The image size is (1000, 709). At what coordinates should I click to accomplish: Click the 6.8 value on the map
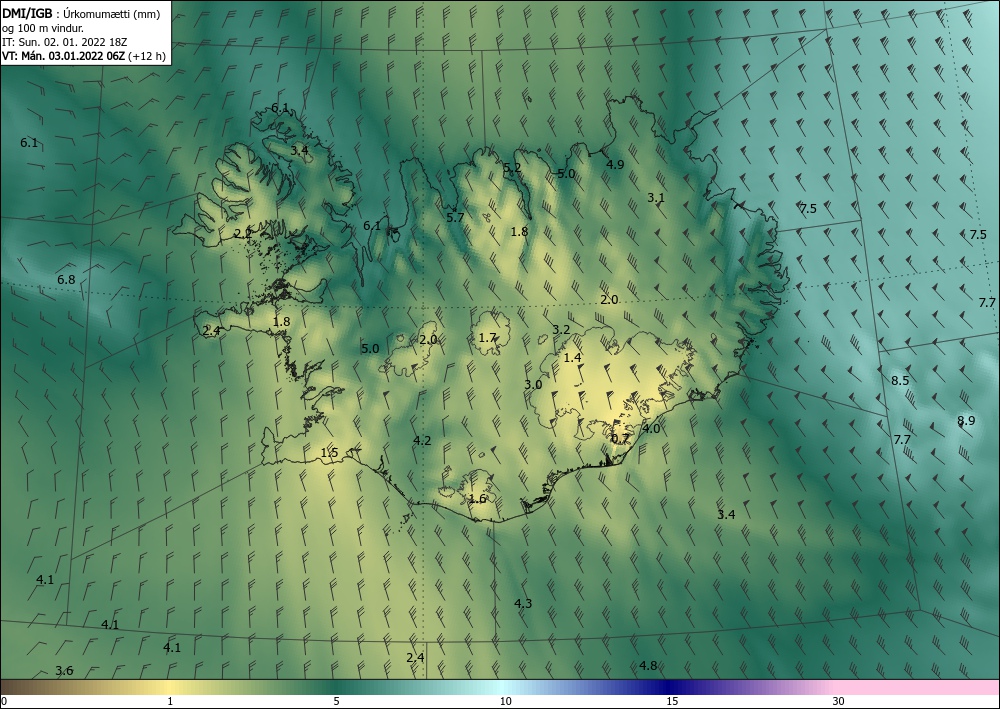pyautogui.click(x=66, y=279)
